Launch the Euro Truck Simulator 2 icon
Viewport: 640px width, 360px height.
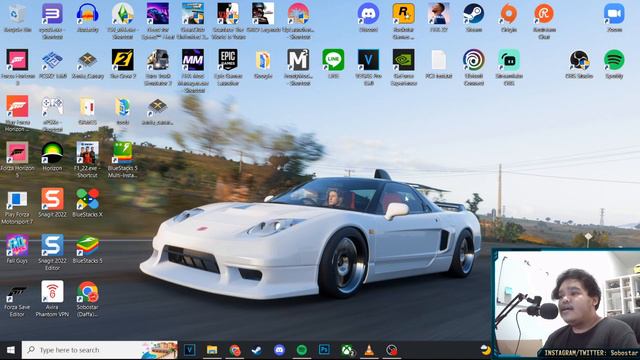[158, 67]
